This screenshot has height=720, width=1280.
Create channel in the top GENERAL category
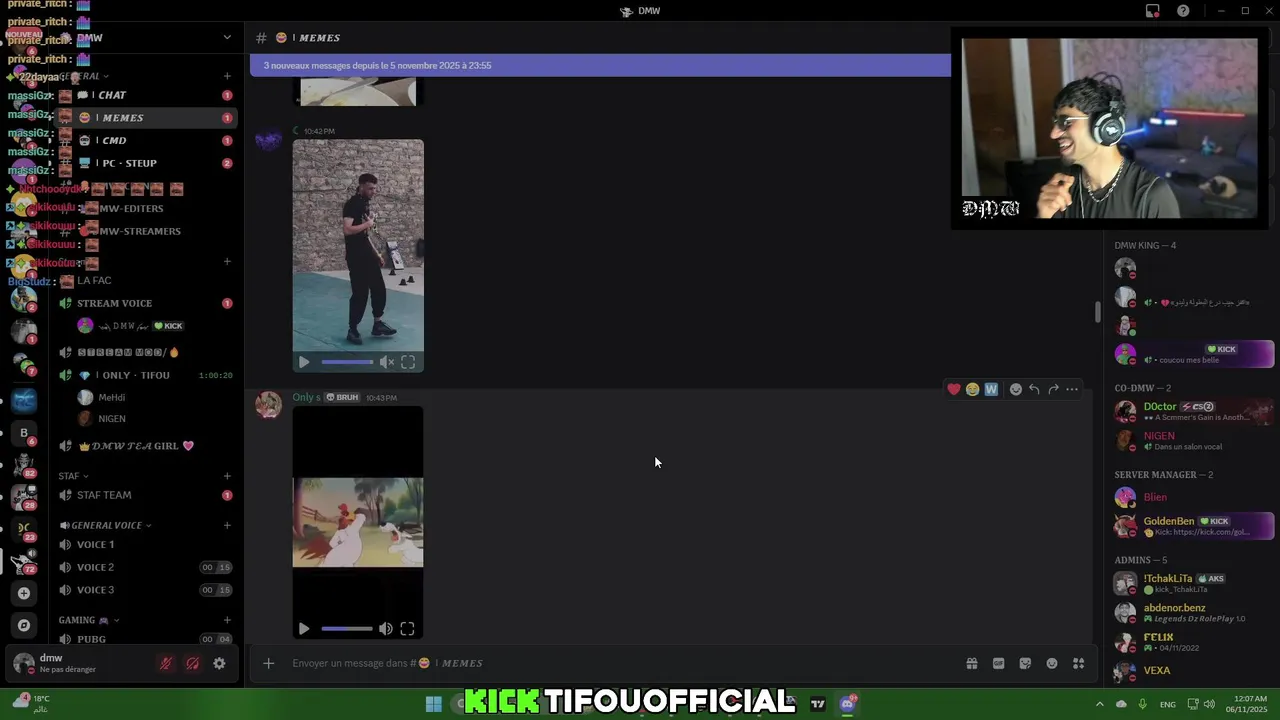[x=227, y=76]
